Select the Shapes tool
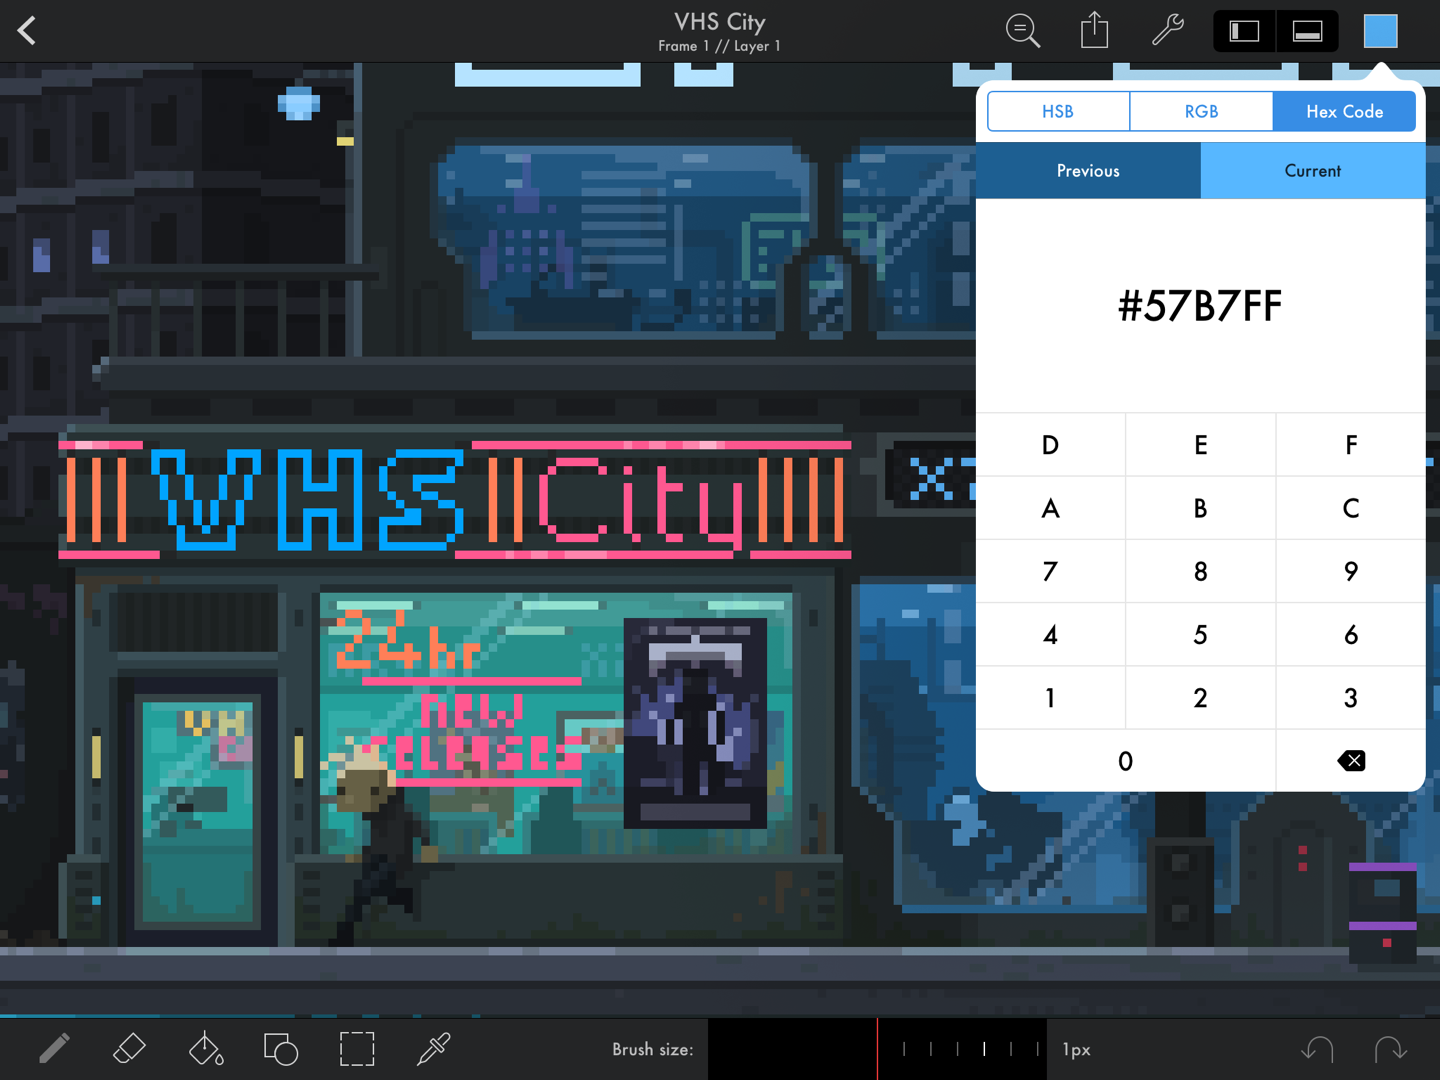The width and height of the screenshot is (1440, 1080). point(281,1049)
